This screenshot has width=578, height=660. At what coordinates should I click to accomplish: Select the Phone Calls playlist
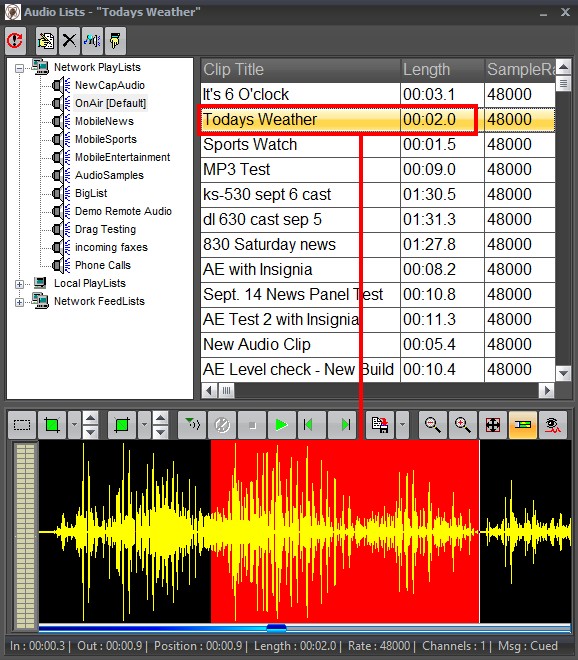[103, 265]
